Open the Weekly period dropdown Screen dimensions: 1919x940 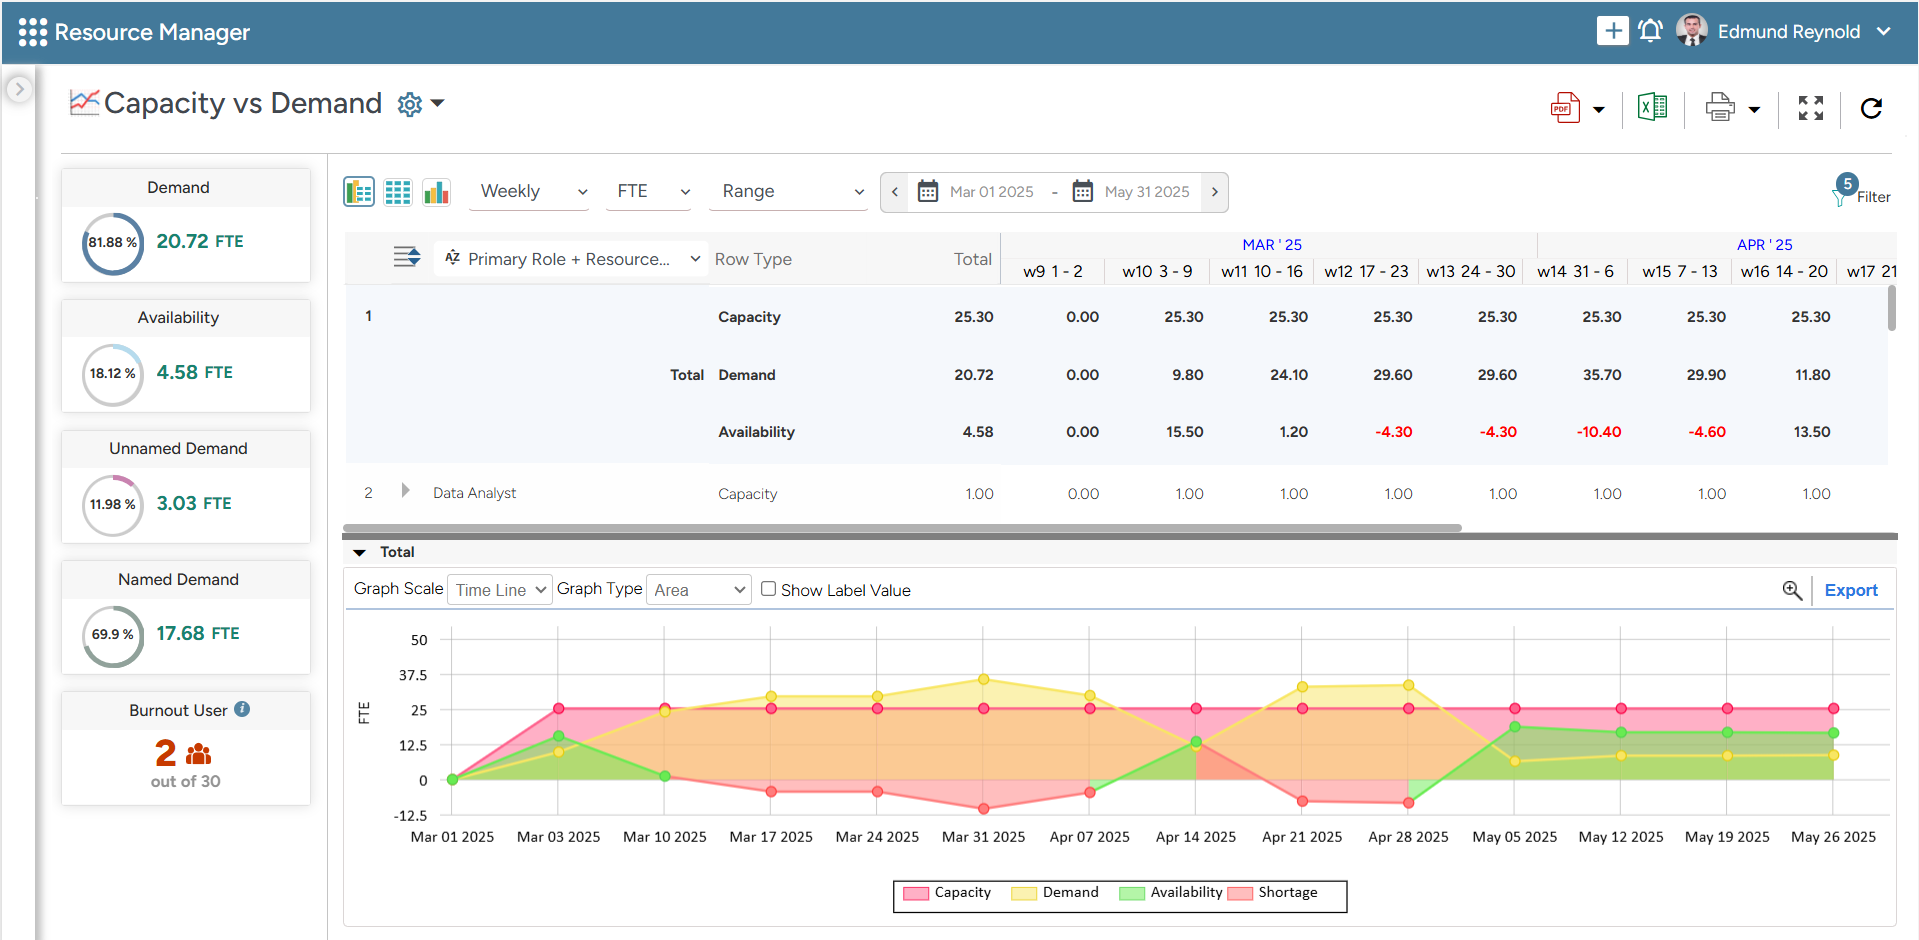point(531,192)
